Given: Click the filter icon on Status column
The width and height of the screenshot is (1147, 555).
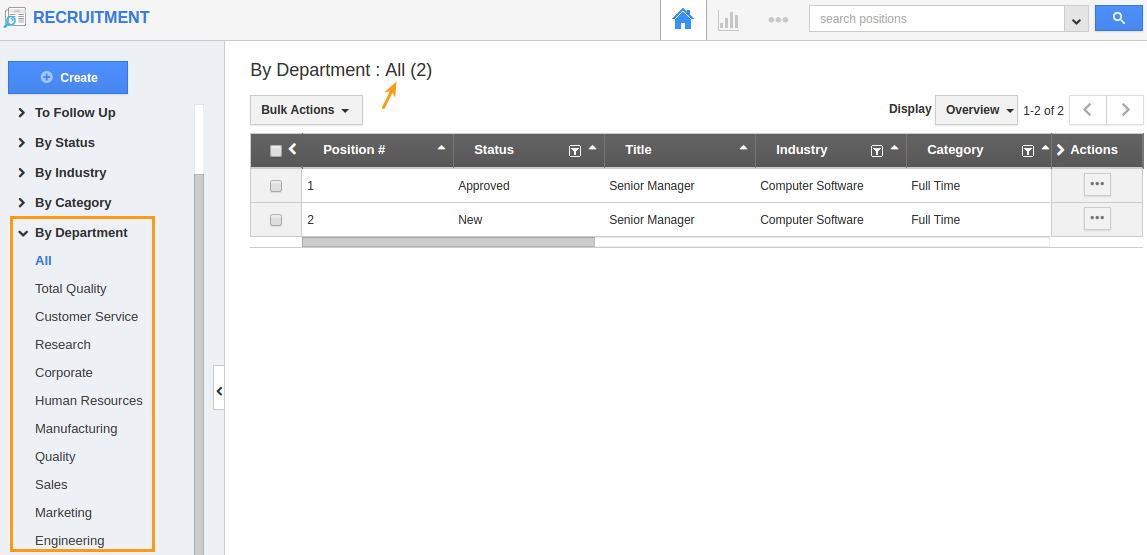Looking at the screenshot, I should [x=575, y=151].
